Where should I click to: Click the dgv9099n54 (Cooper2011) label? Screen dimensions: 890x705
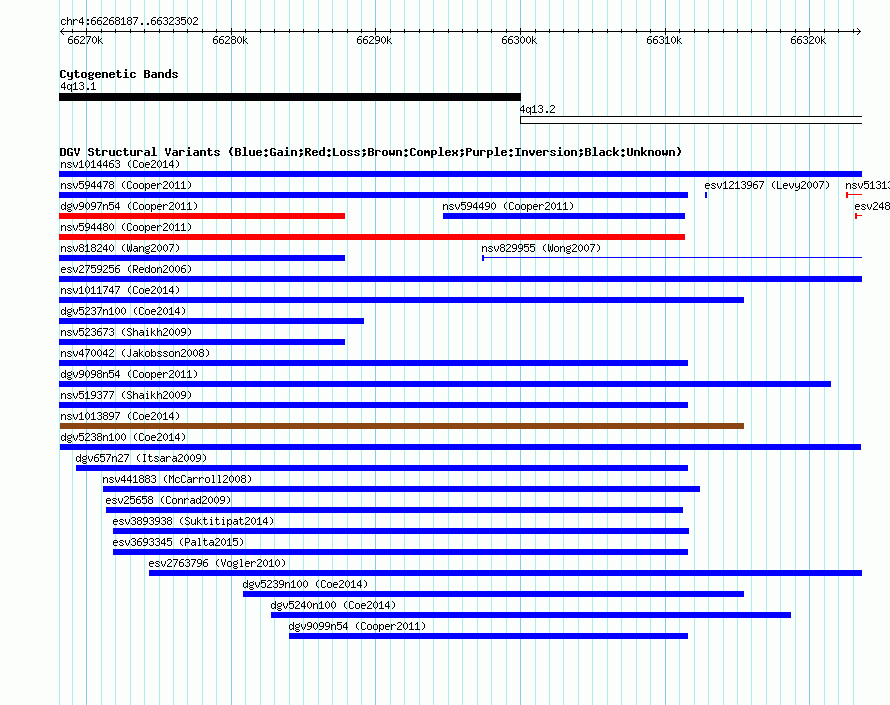click(357, 626)
